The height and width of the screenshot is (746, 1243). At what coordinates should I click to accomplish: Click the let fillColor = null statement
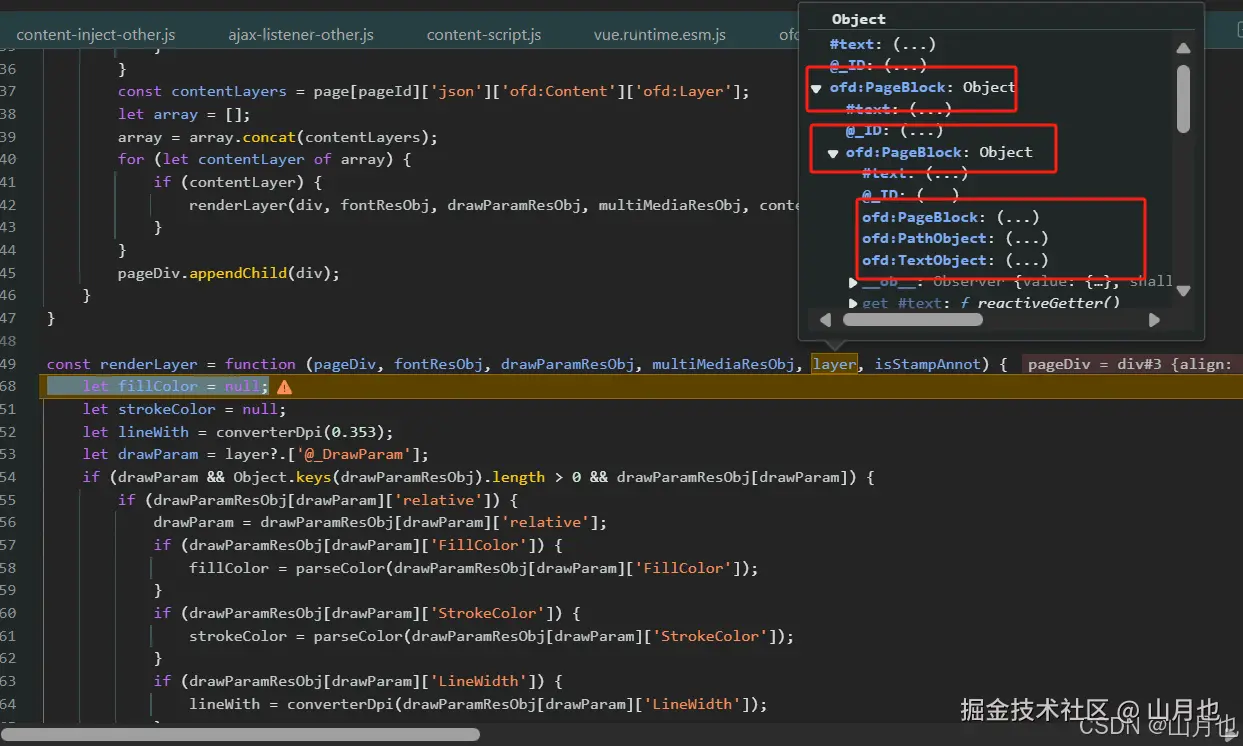coord(176,387)
